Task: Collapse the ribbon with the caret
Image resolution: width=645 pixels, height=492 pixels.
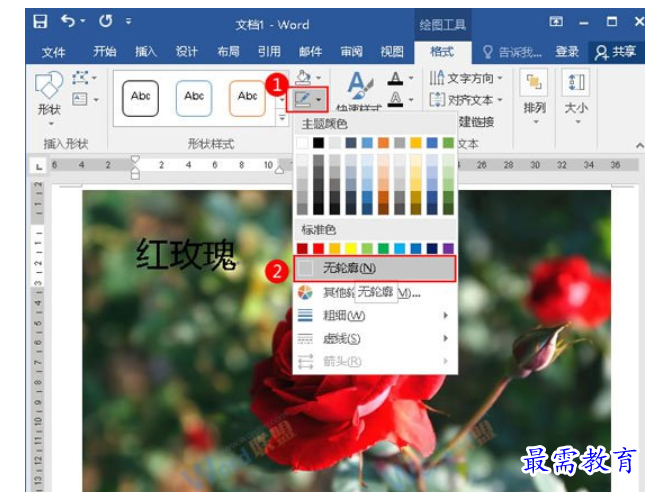Action: tap(639, 145)
